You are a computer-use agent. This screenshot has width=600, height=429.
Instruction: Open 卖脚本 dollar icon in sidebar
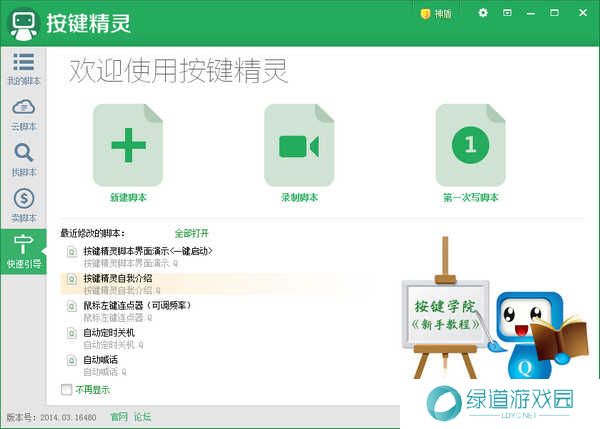tap(23, 206)
